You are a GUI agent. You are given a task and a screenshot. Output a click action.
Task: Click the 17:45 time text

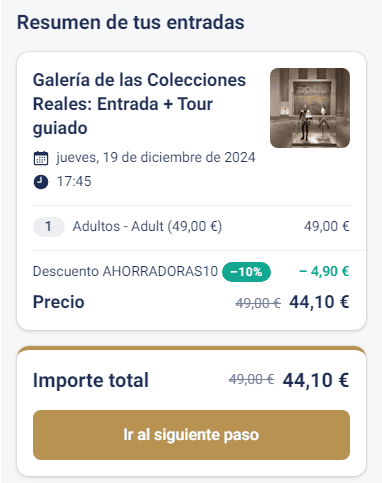tap(74, 182)
